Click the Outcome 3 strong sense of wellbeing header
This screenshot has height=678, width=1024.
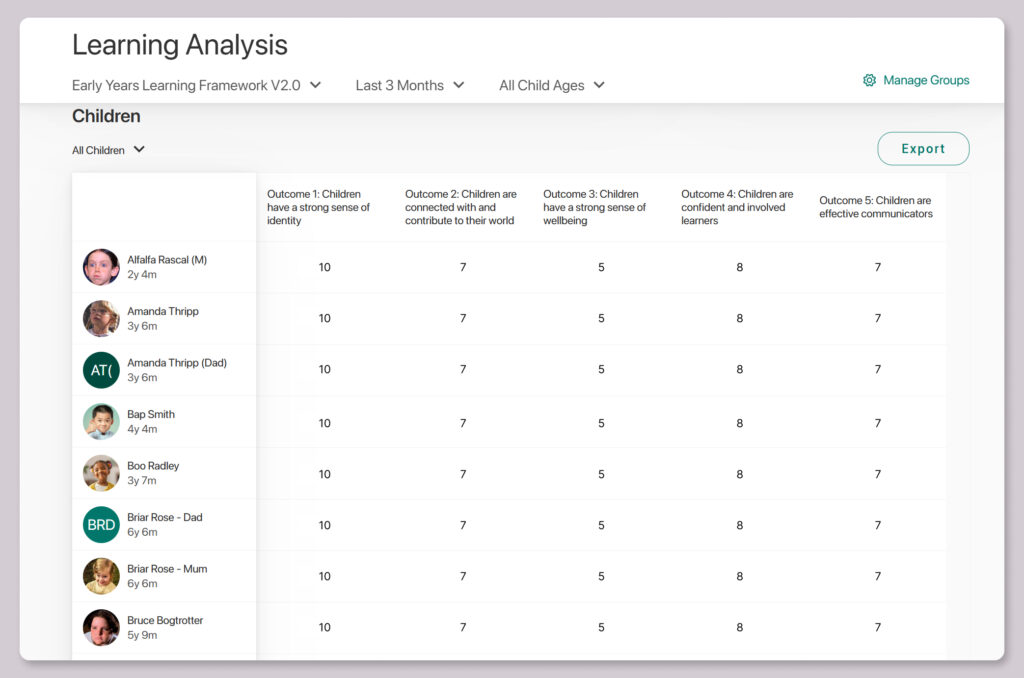[x=594, y=208]
